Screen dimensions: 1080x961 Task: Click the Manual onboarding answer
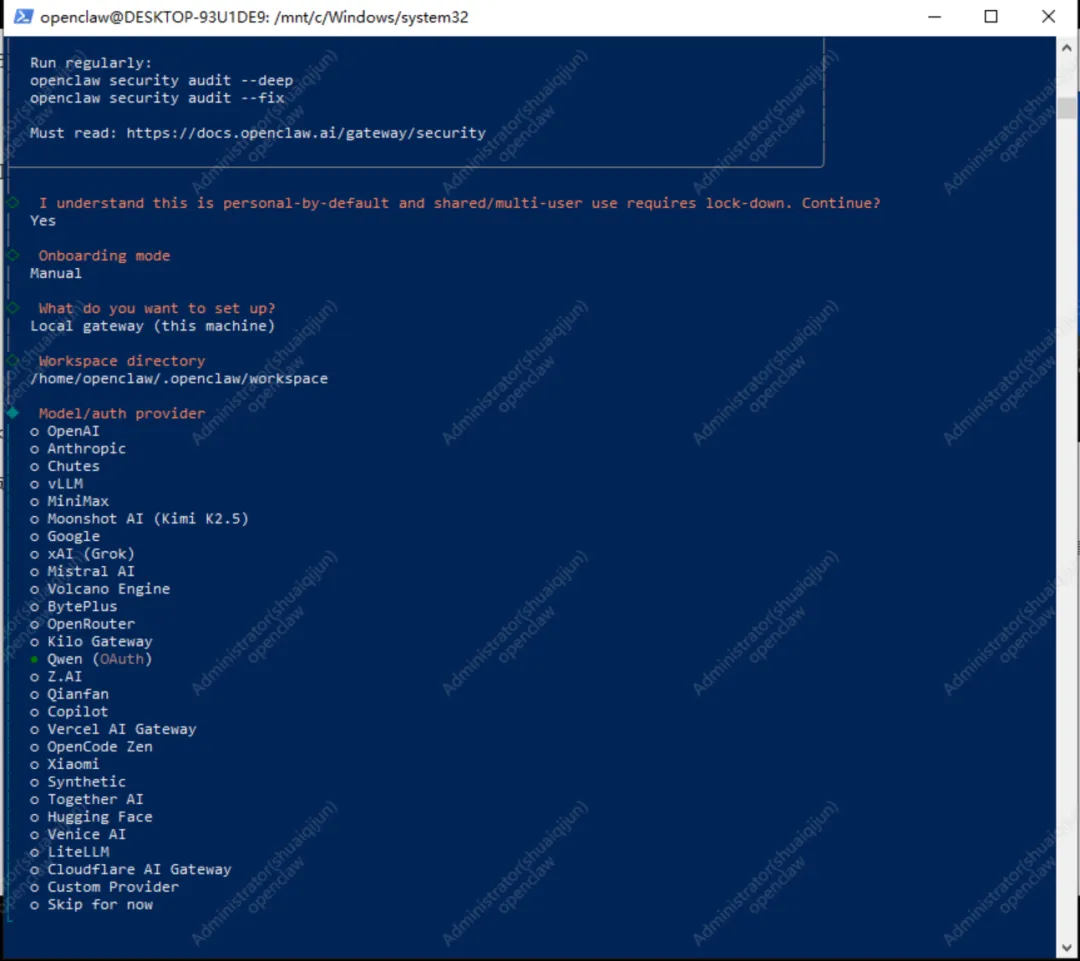coord(56,273)
